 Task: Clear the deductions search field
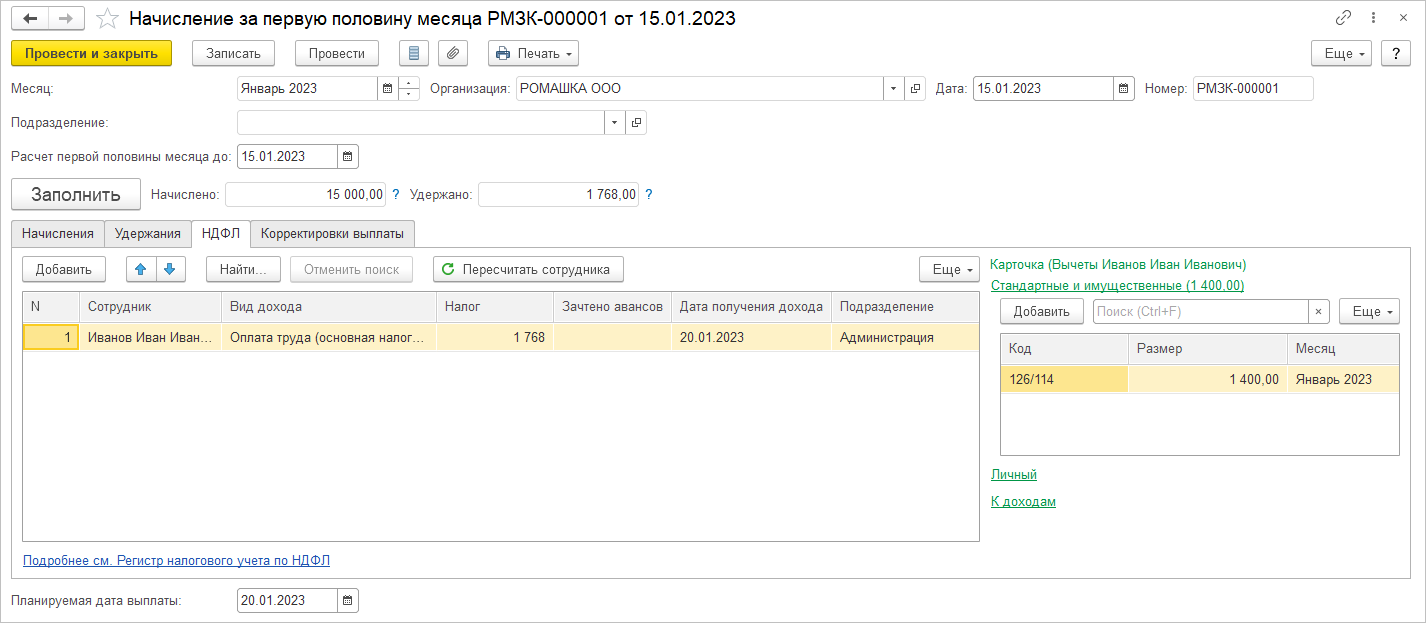[x=1318, y=312]
